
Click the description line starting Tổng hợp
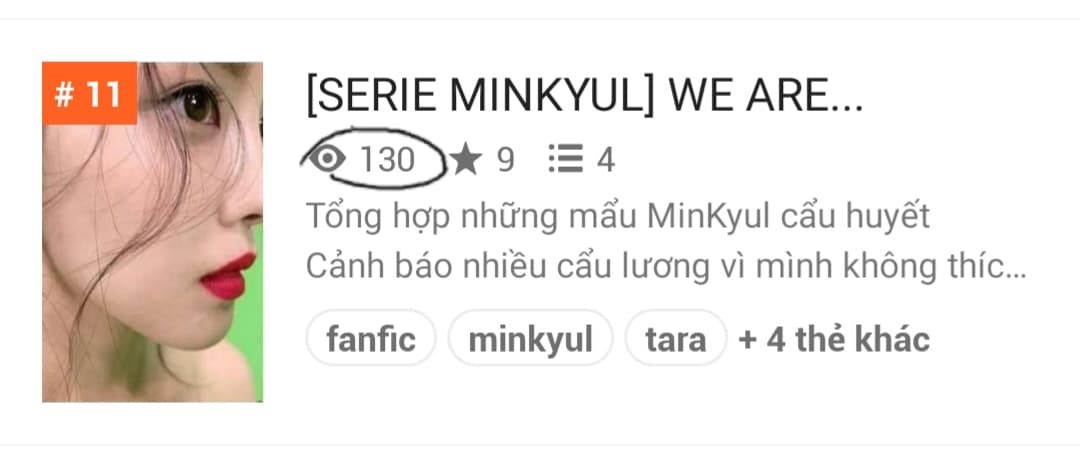(x=618, y=217)
